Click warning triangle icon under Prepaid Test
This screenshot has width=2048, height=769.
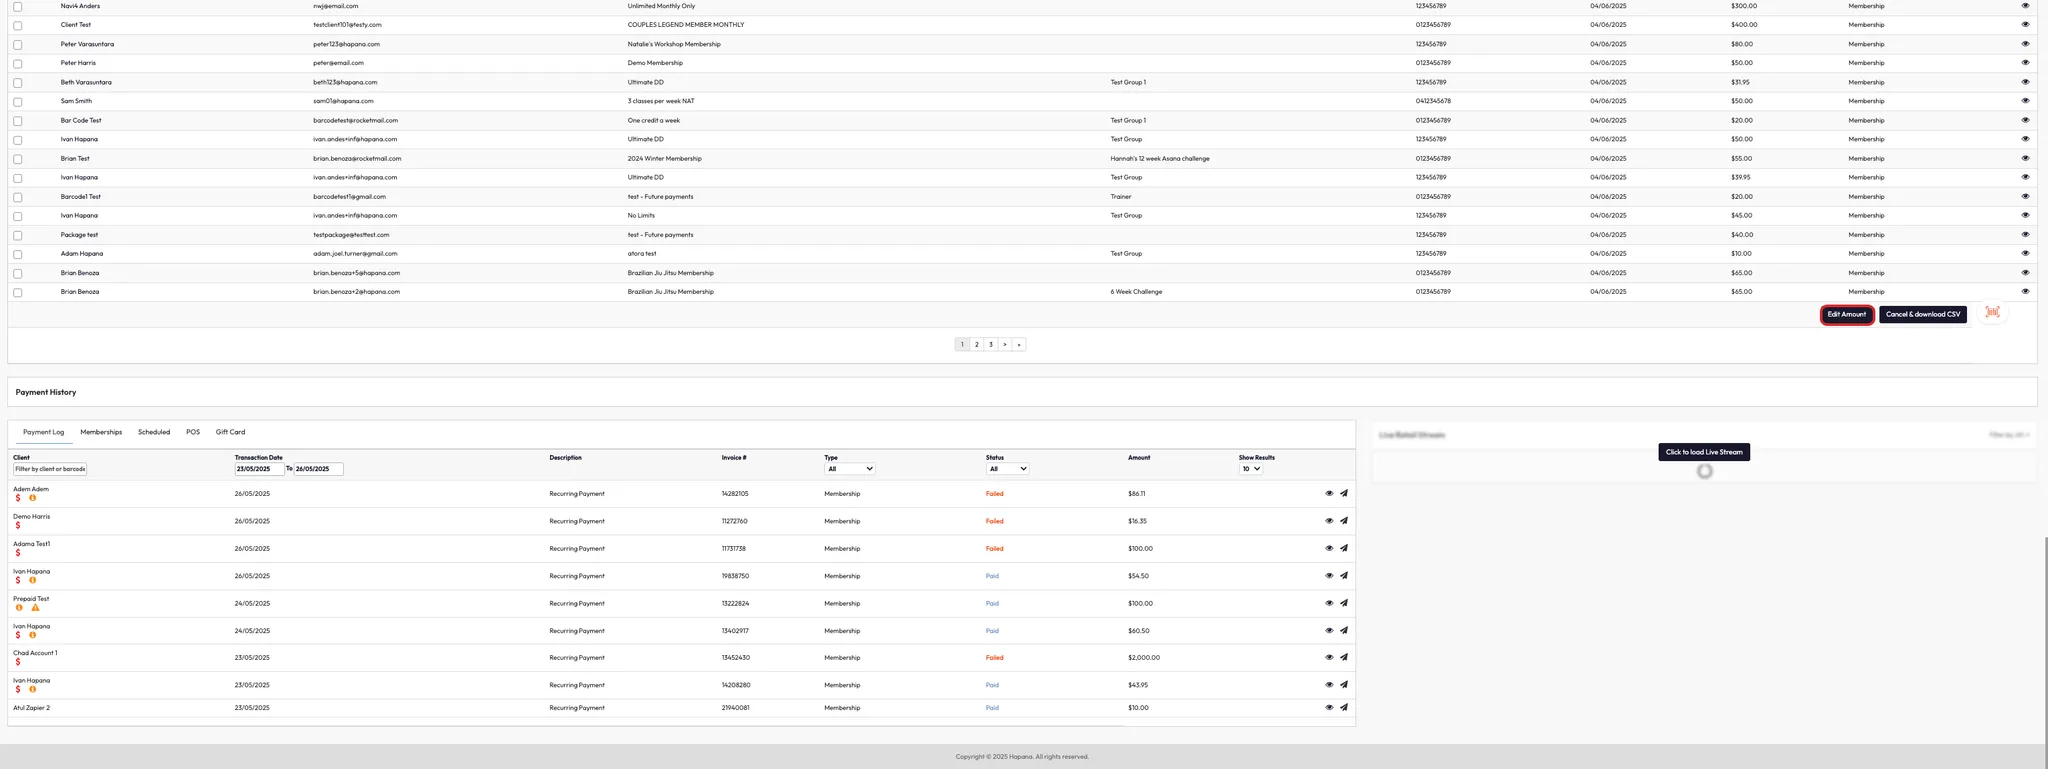click(x=35, y=608)
